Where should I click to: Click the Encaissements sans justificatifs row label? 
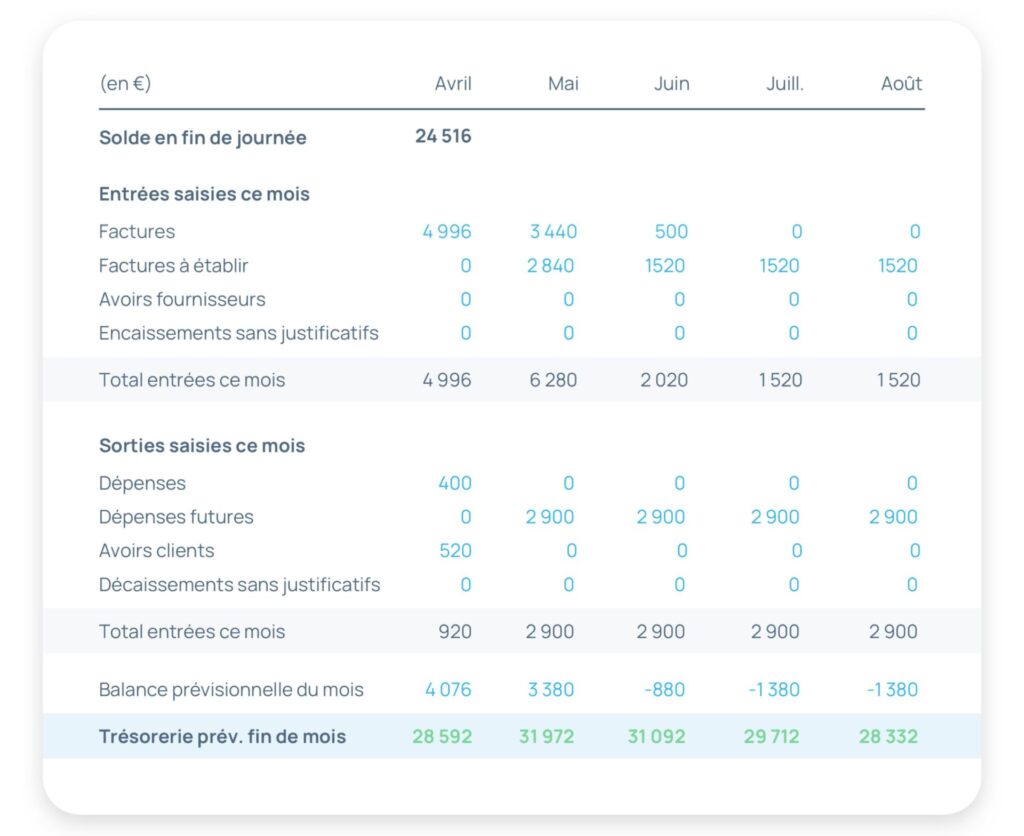click(238, 333)
